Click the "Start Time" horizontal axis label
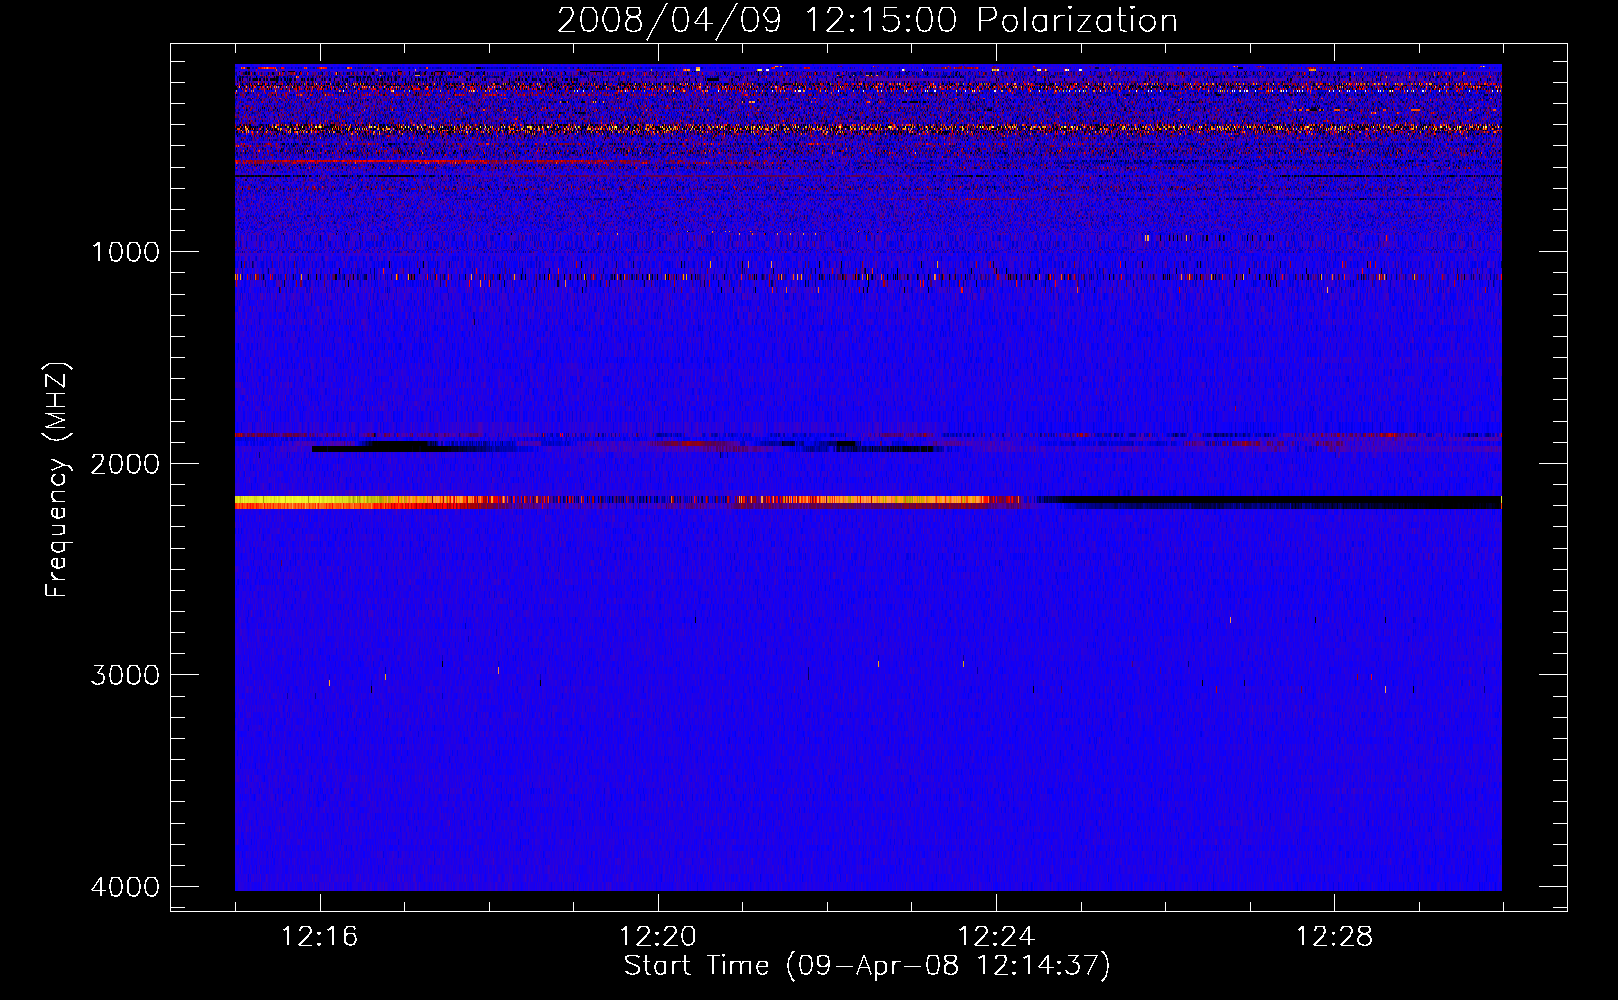This screenshot has height=1000, width=1618. tap(867, 966)
